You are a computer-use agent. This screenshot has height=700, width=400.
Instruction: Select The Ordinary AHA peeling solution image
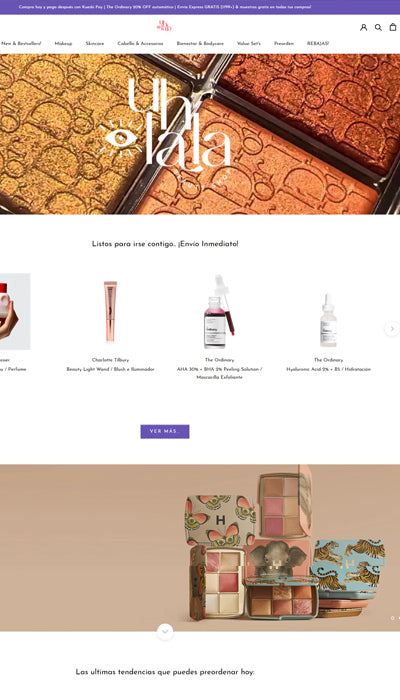(219, 312)
